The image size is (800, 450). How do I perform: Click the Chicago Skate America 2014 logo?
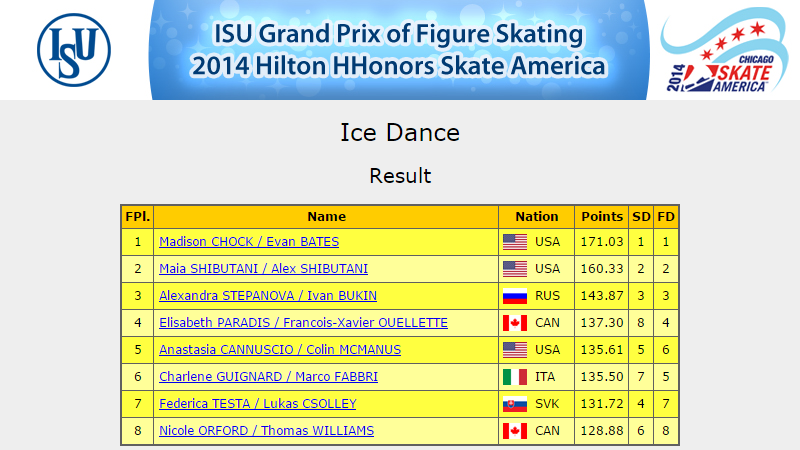(x=723, y=50)
